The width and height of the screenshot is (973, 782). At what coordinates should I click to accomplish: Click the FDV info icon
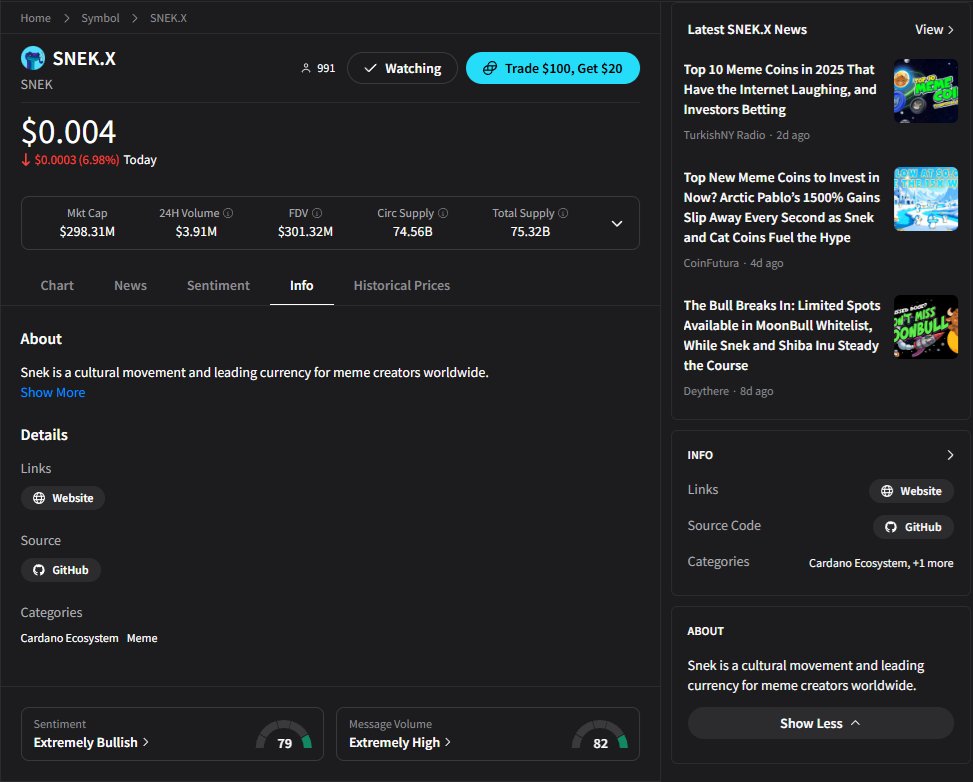pyautogui.click(x=317, y=213)
